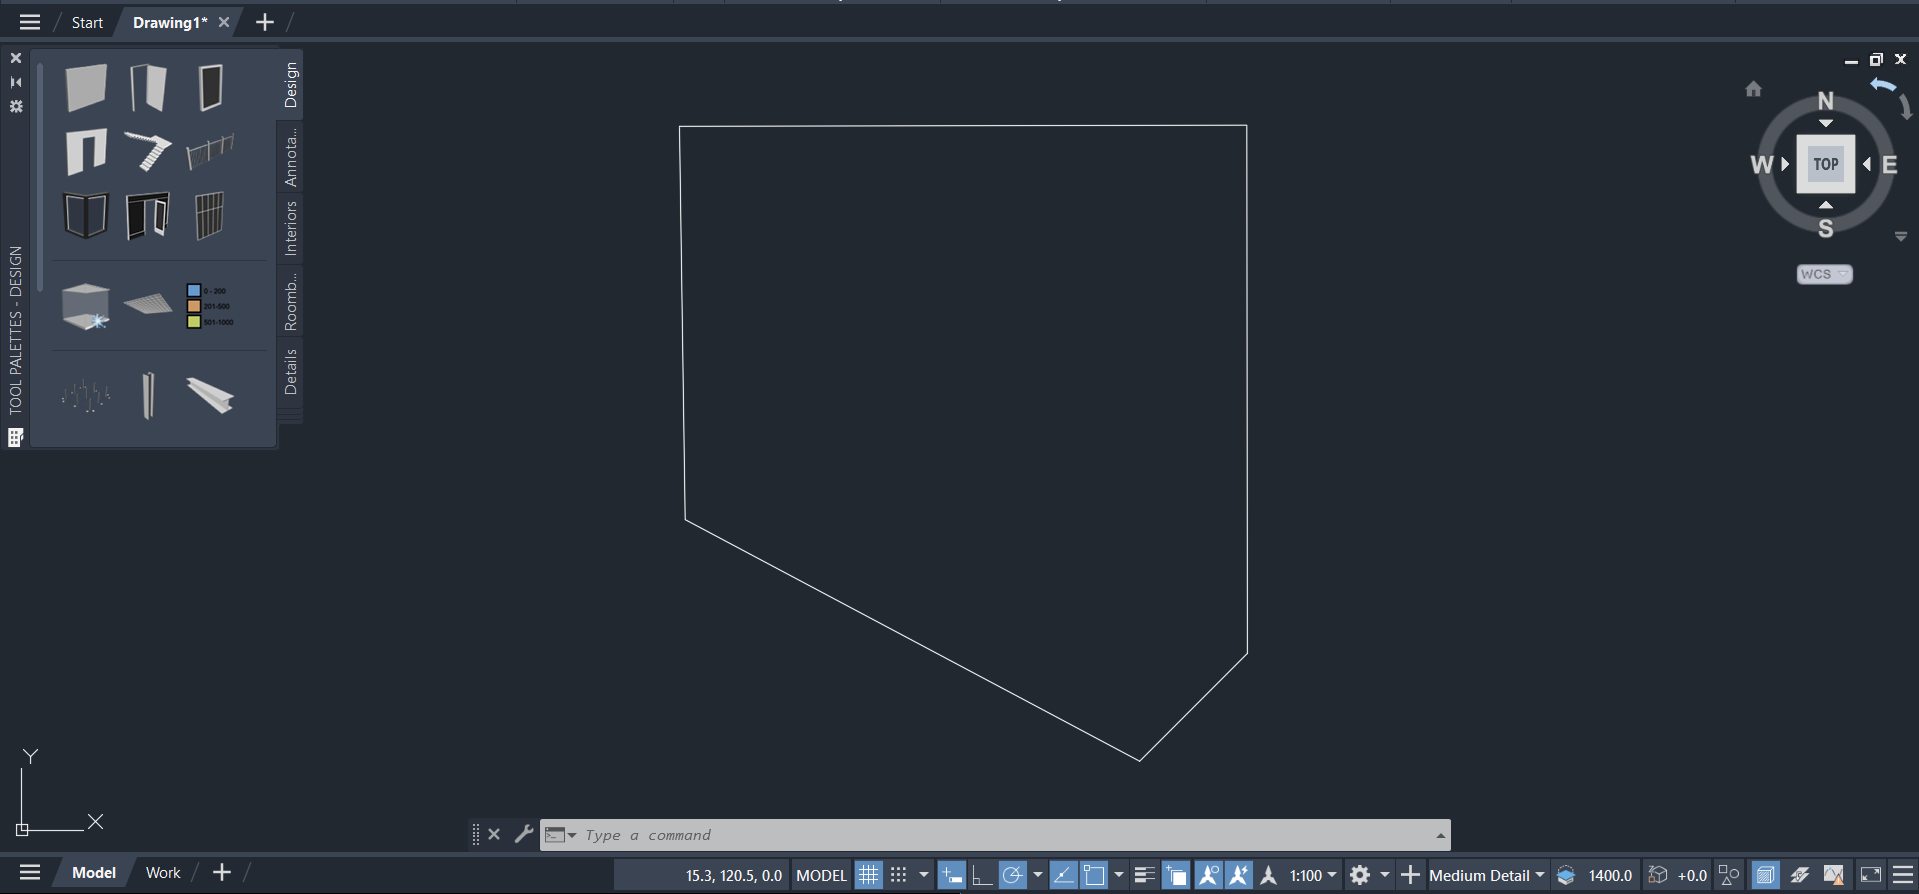This screenshot has height=894, width=1919.
Task: Select the Stair tool in the palette
Action: 148,151
